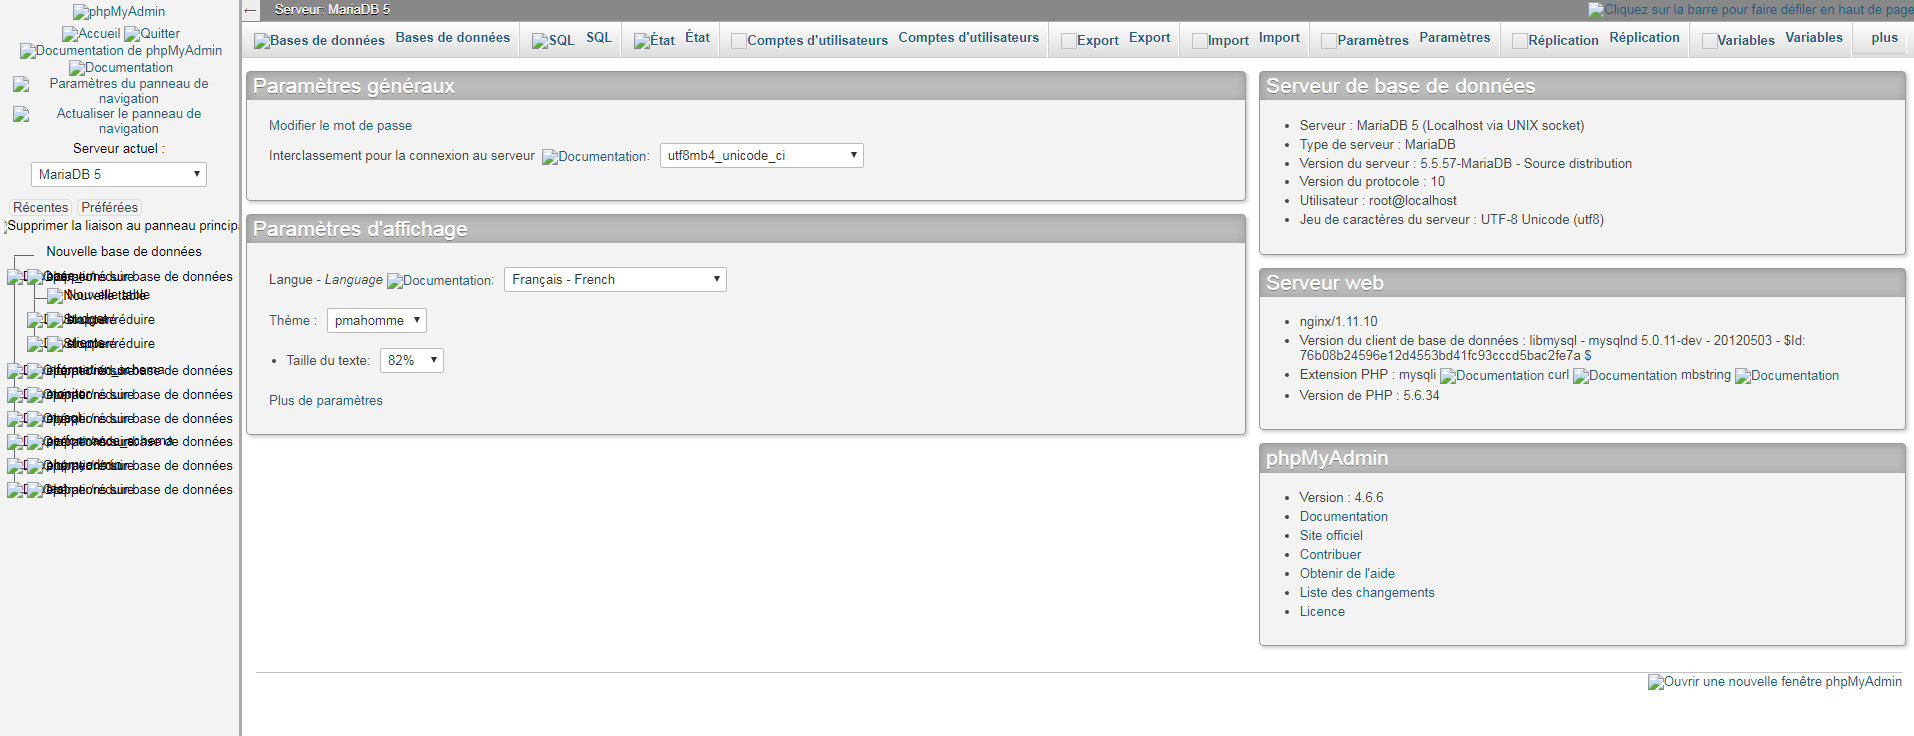The width and height of the screenshot is (1914, 736).
Task: Click Modifier le mot de passe
Action: 340,126
